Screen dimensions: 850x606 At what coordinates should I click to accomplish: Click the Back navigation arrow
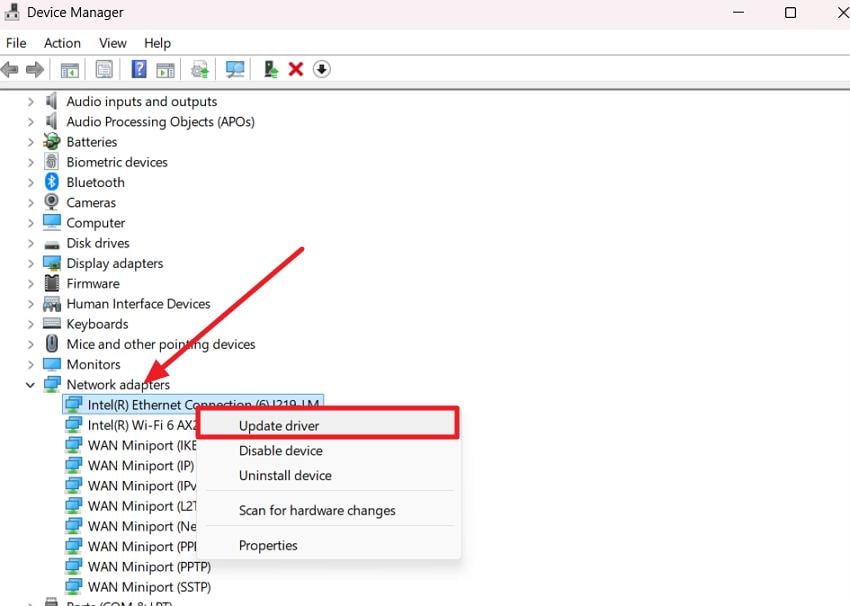10,68
